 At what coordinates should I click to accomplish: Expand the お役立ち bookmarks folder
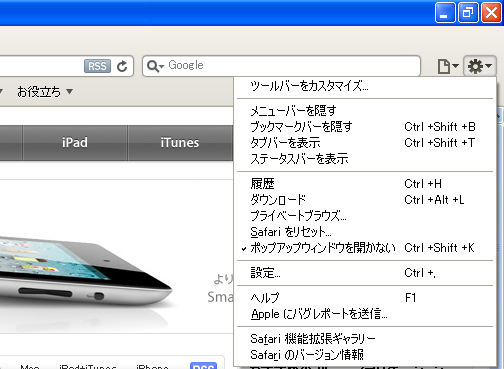pos(45,91)
